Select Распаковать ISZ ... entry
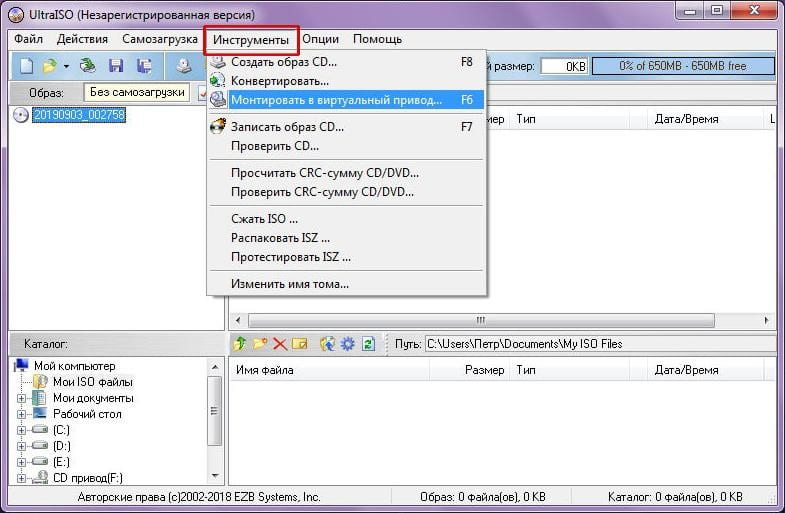785x513 pixels. point(346,238)
